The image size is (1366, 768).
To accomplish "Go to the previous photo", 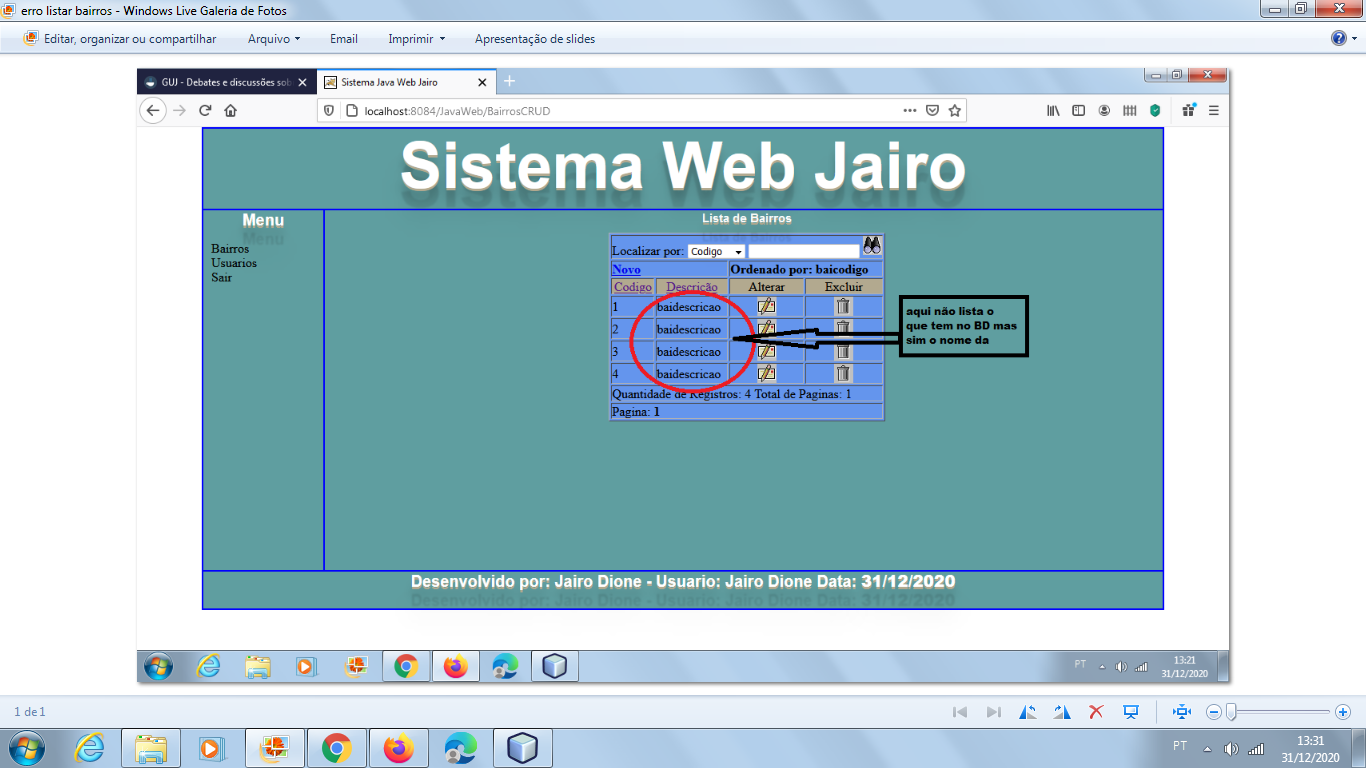I will pyautogui.click(x=960, y=712).
